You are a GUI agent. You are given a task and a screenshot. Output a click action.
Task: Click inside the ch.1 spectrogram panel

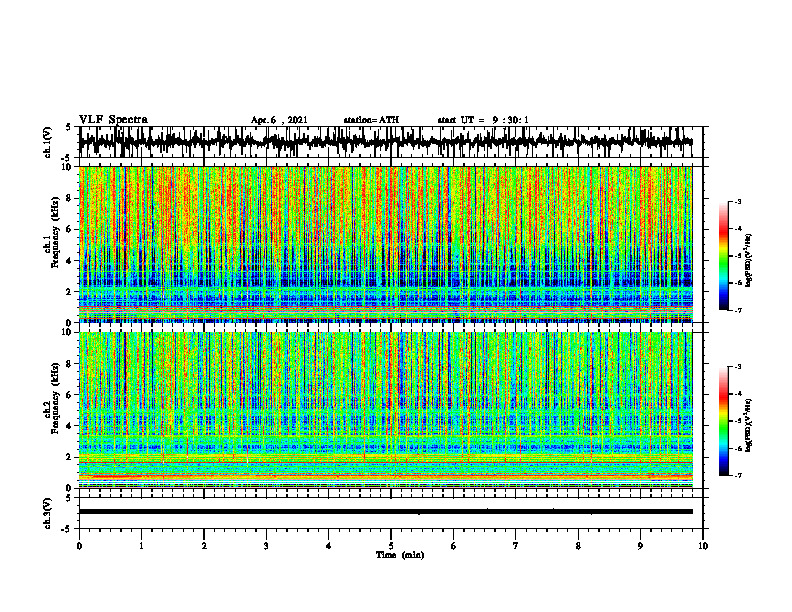coord(385,244)
